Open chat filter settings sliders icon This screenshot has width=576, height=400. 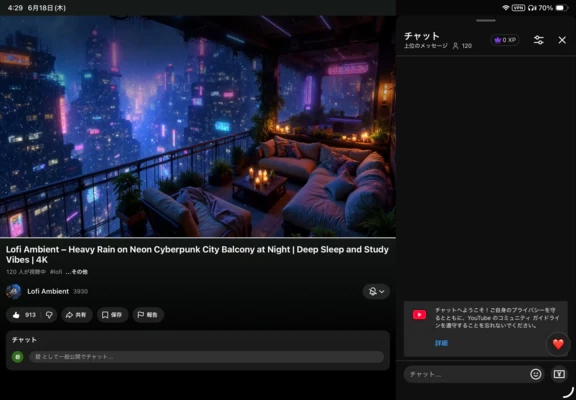pos(539,40)
